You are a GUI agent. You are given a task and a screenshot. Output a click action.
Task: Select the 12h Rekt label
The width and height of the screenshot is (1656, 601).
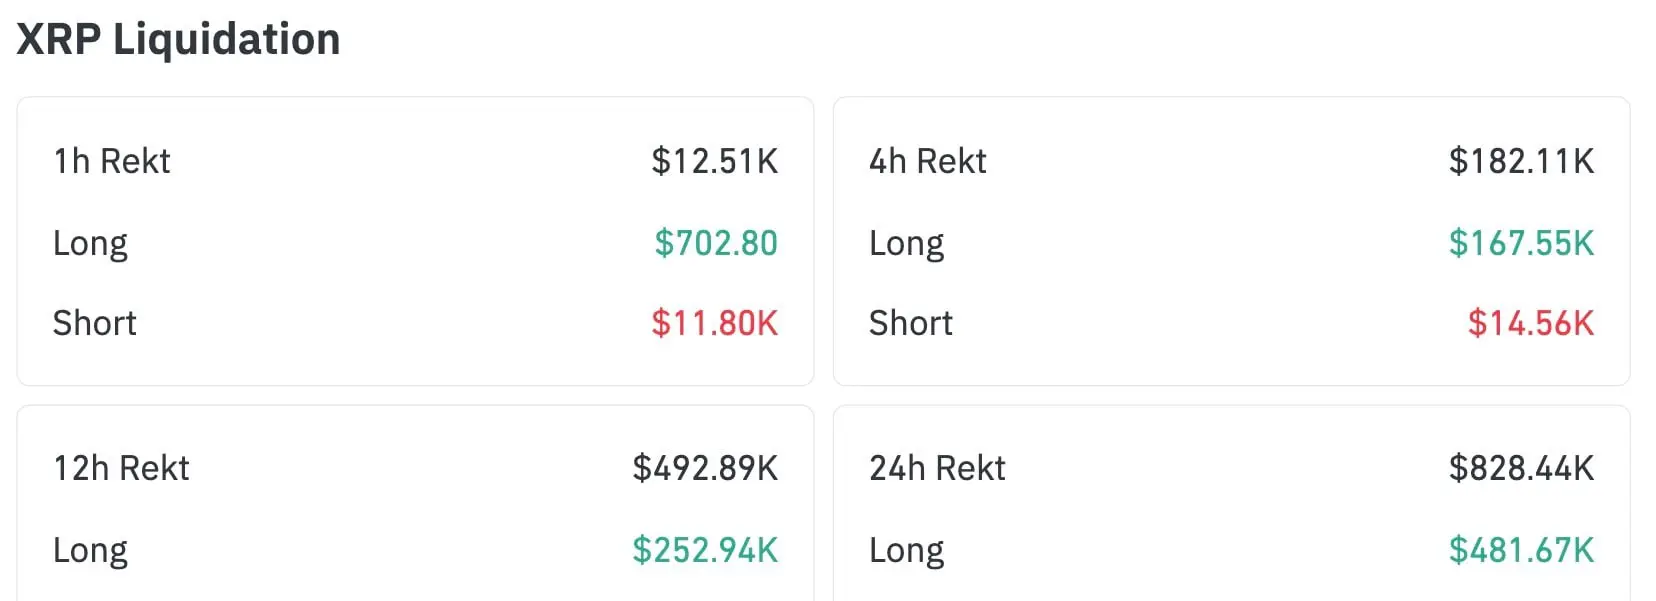point(121,468)
